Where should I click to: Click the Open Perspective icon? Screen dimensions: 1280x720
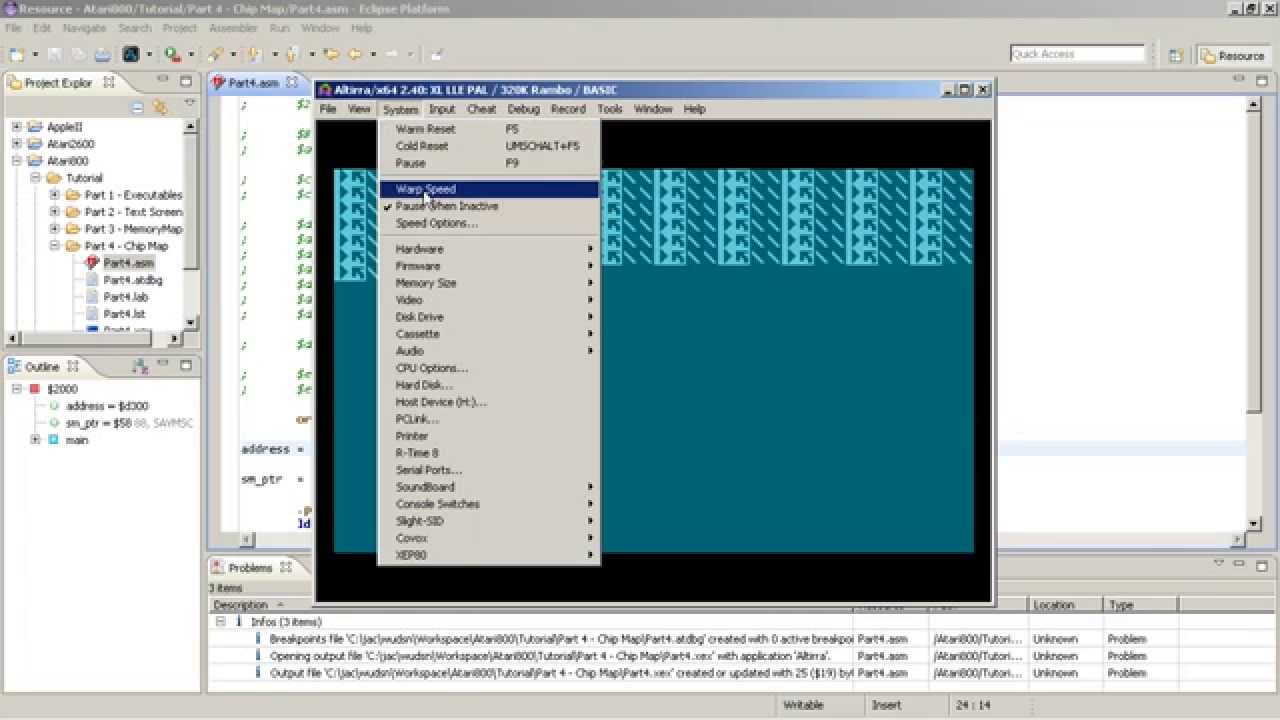click(x=1177, y=56)
